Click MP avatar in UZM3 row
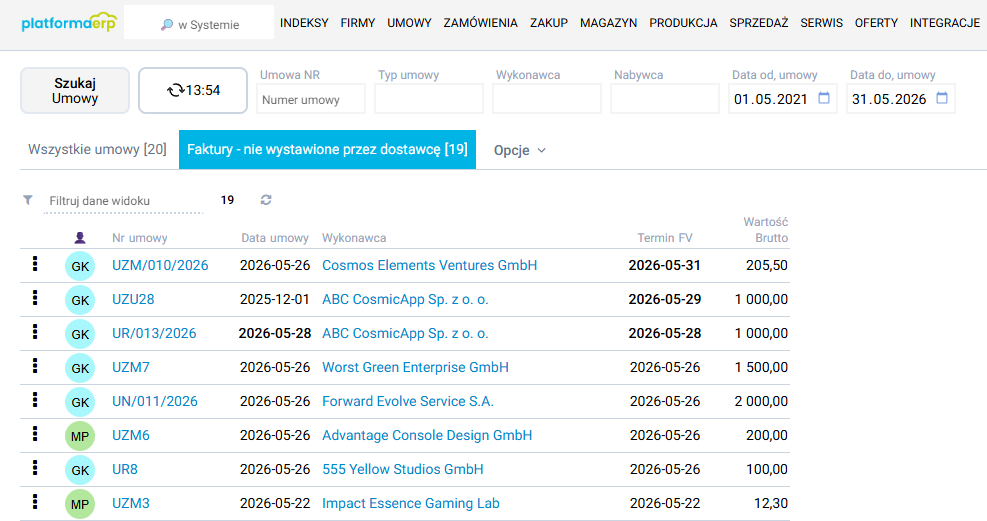 80,504
